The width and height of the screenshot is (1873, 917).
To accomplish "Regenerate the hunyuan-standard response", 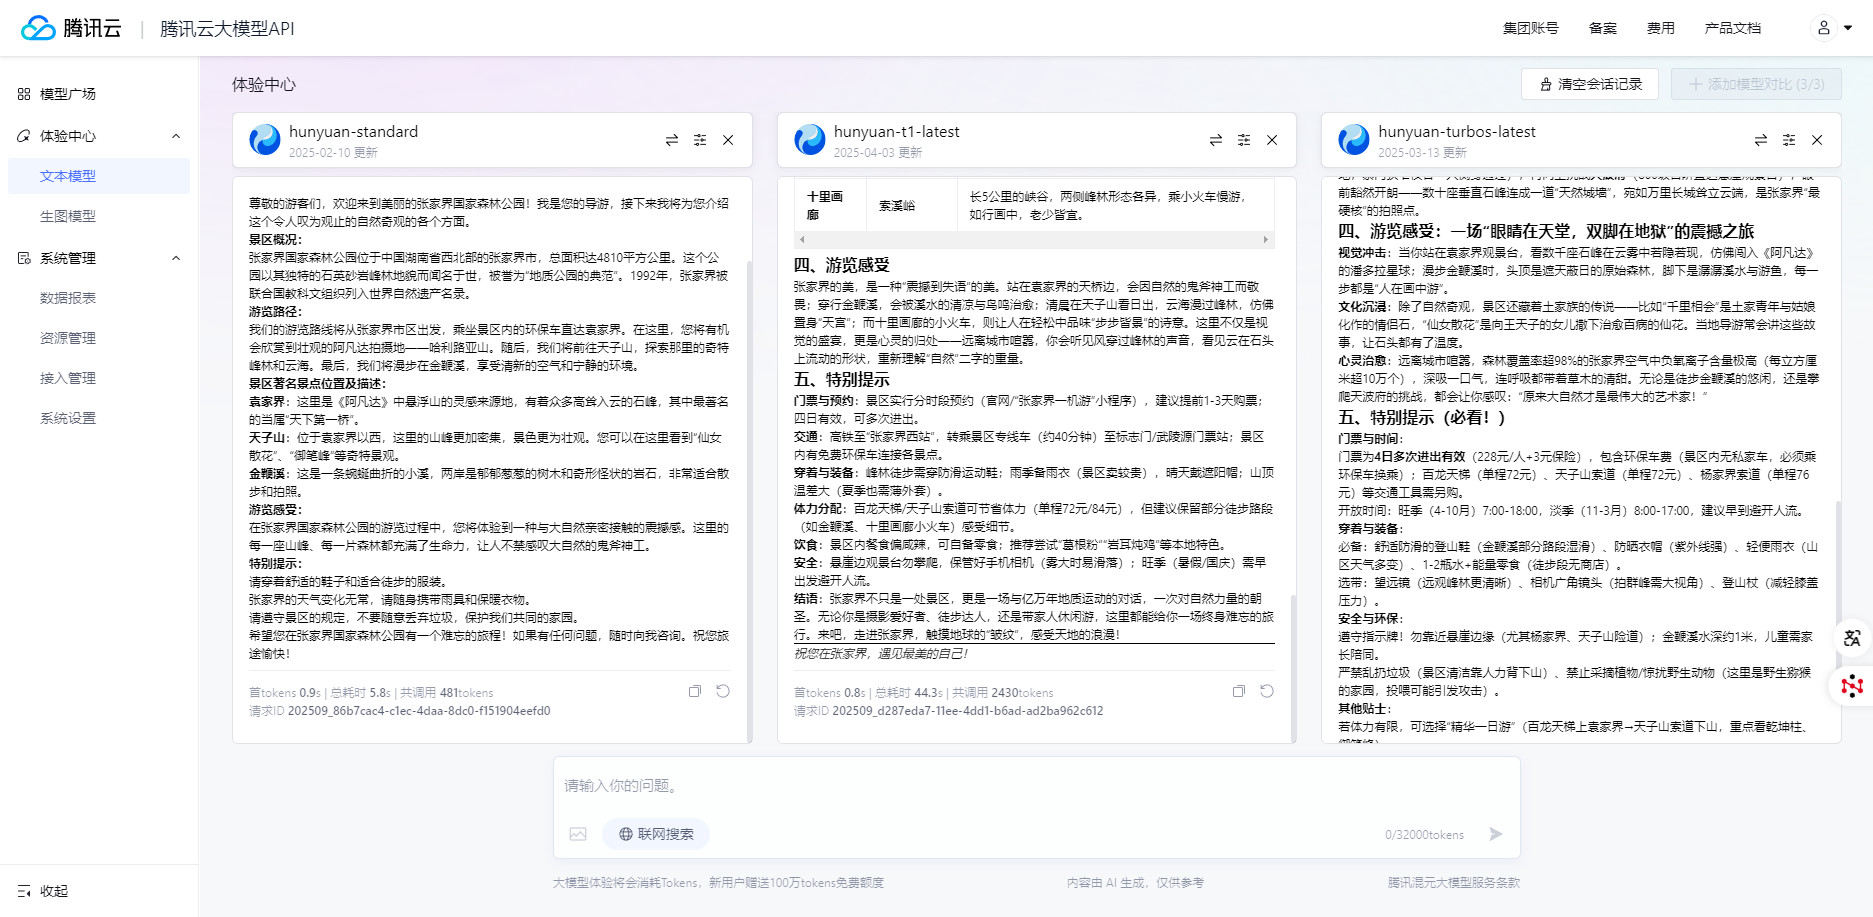I will pos(723,691).
